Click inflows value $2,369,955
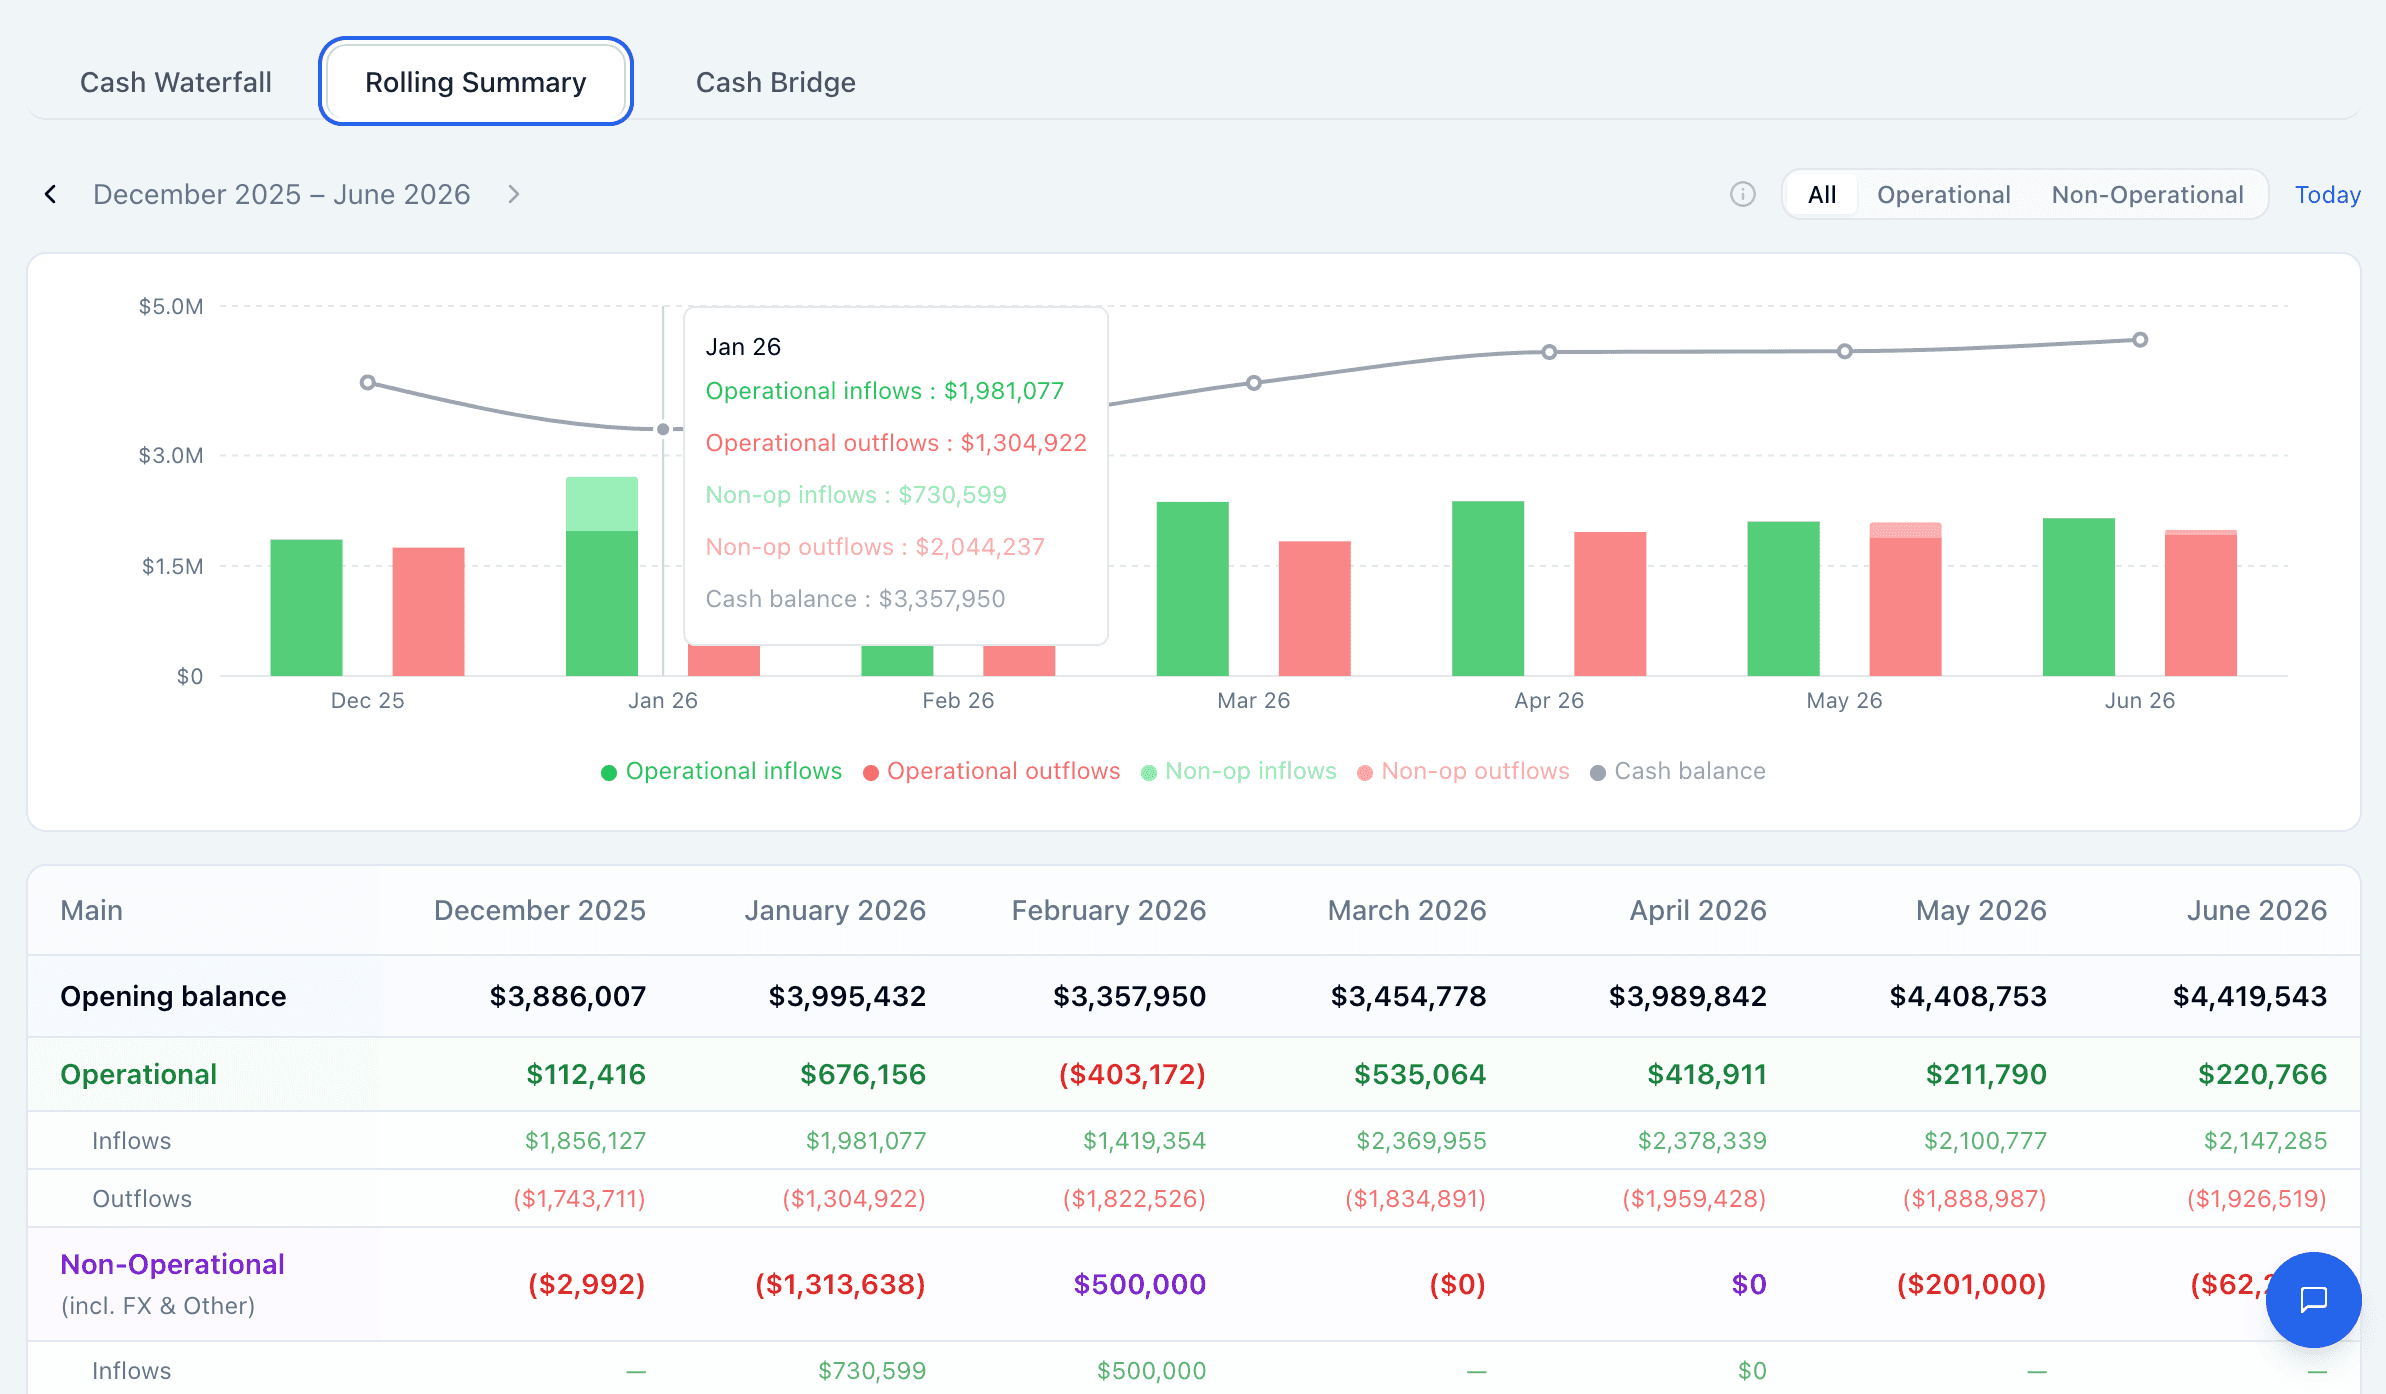This screenshot has width=2386, height=1394. pyautogui.click(x=1421, y=1141)
